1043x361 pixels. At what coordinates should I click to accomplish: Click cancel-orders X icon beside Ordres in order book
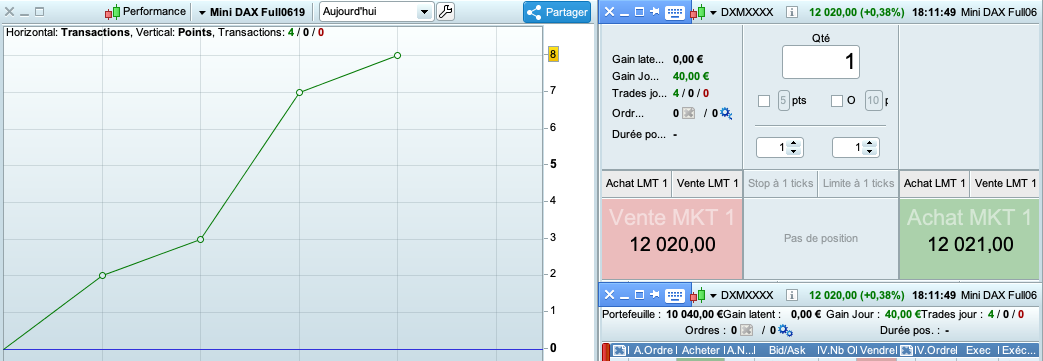click(746, 330)
